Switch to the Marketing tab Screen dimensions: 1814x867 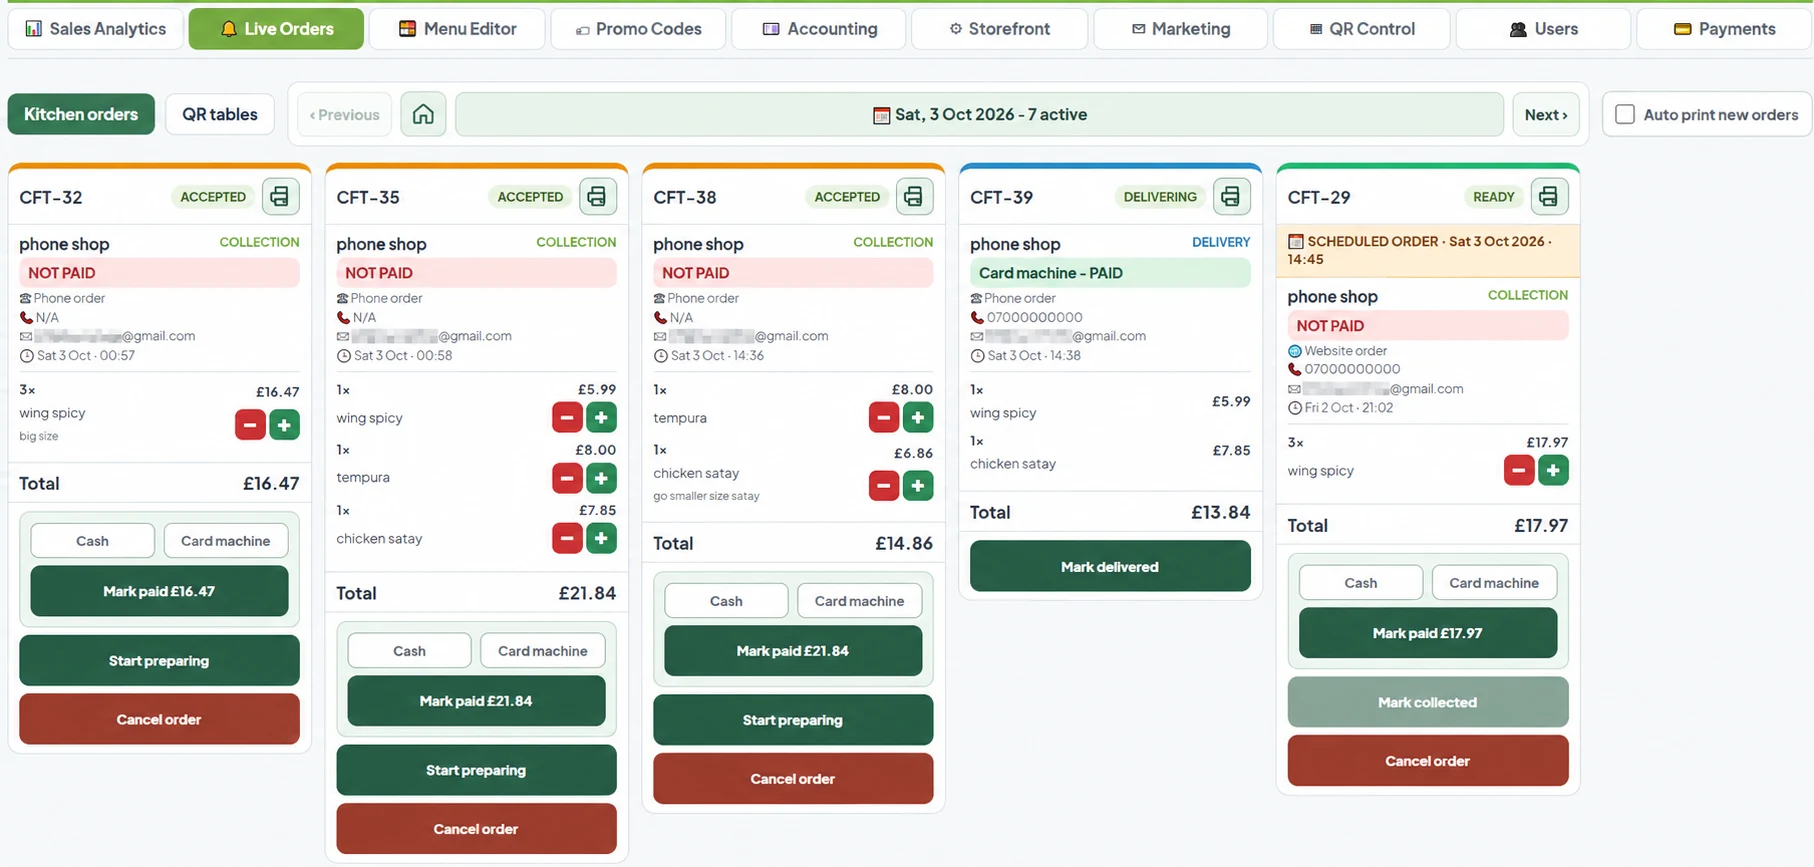pos(1181,29)
